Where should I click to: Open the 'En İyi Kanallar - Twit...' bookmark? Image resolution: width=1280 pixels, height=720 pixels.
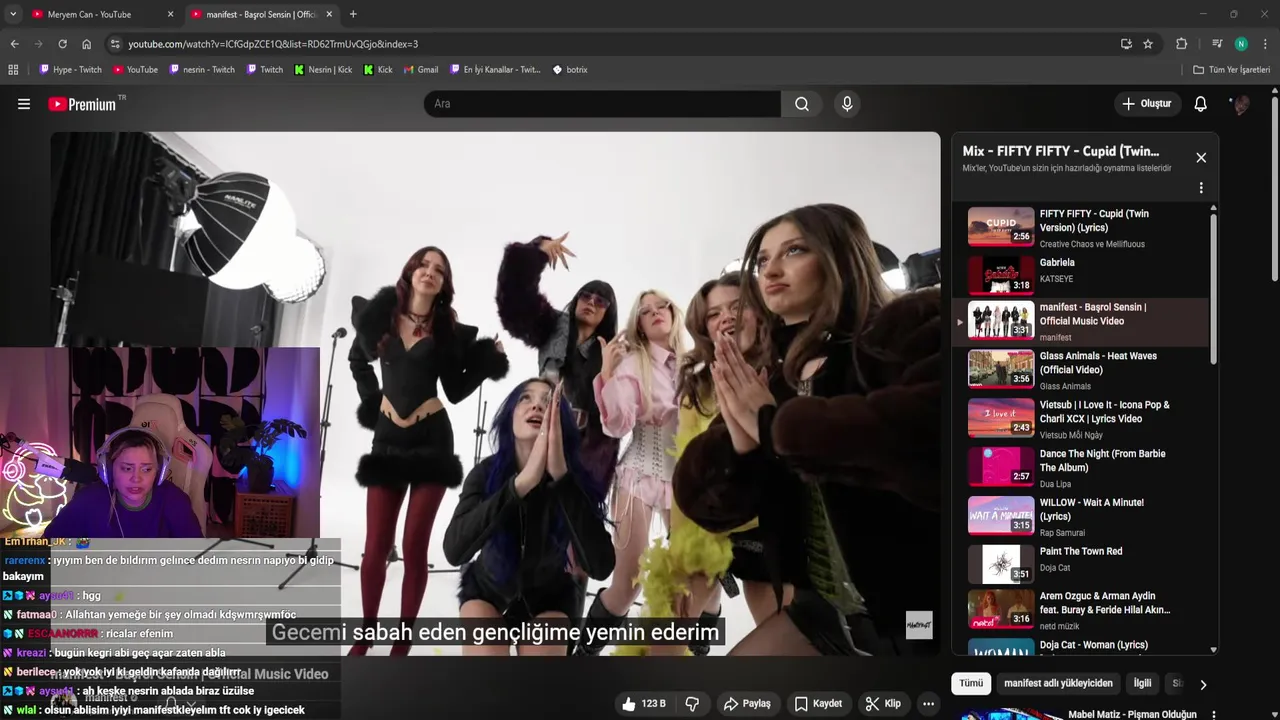[x=495, y=70]
